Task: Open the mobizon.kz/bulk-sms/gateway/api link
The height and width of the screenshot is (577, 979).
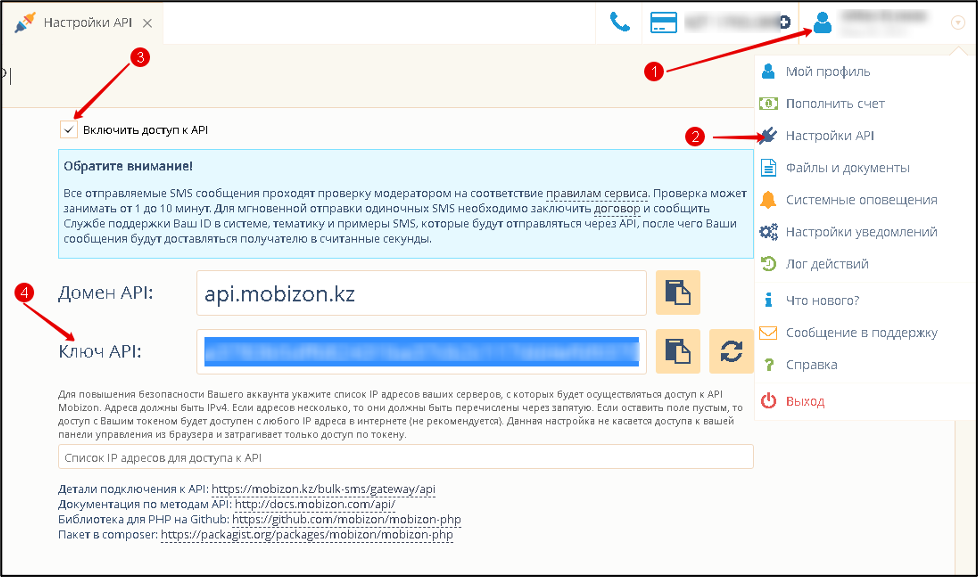Action: point(325,489)
